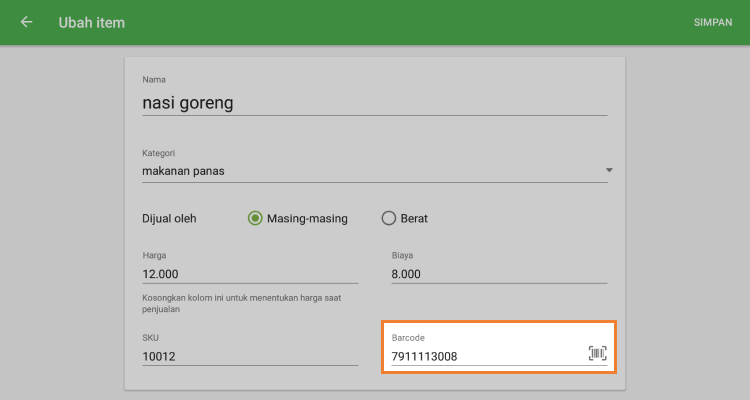This screenshot has width=750, height=400.
Task: Click the Dijual oleh label
Action: pyautogui.click(x=176, y=218)
